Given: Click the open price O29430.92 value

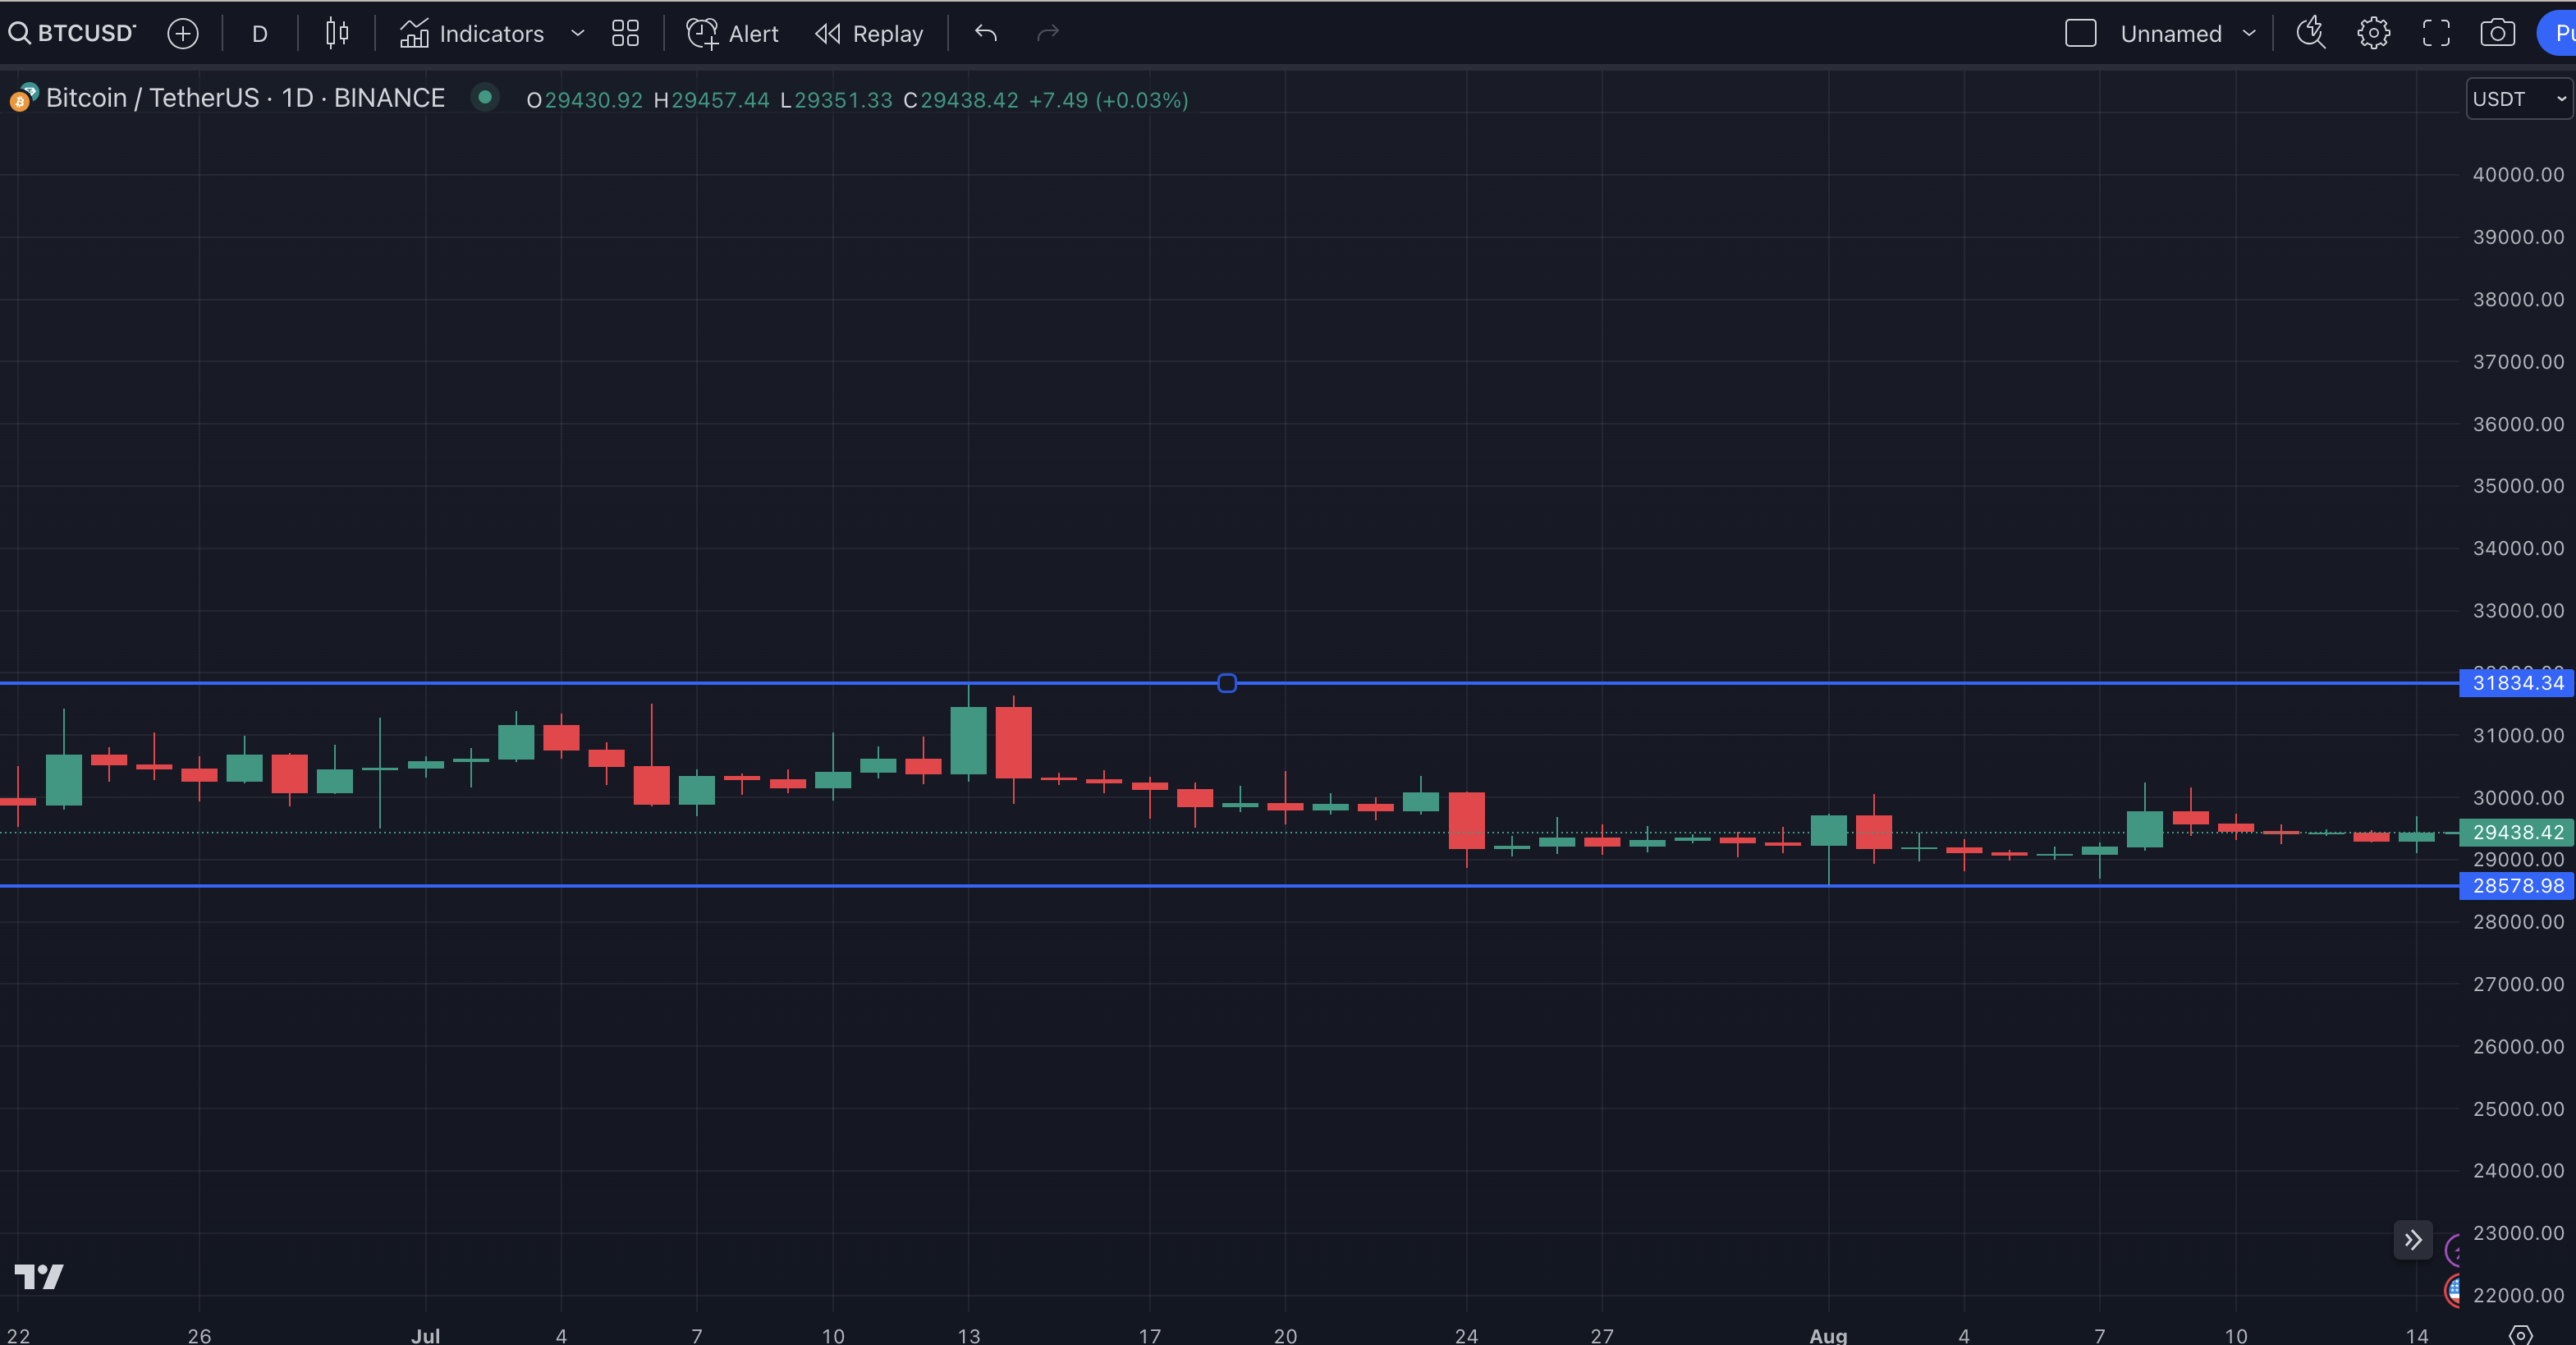Looking at the screenshot, I should pyautogui.click(x=584, y=100).
